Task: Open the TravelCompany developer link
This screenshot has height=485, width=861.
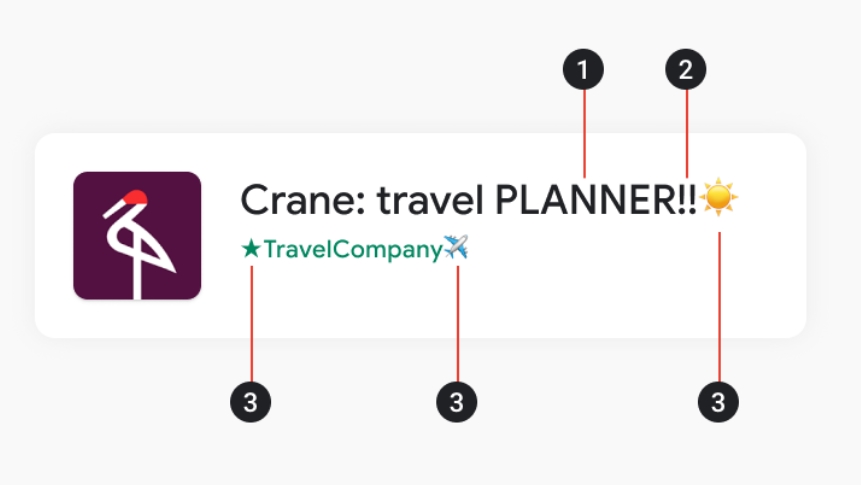Action: [351, 249]
